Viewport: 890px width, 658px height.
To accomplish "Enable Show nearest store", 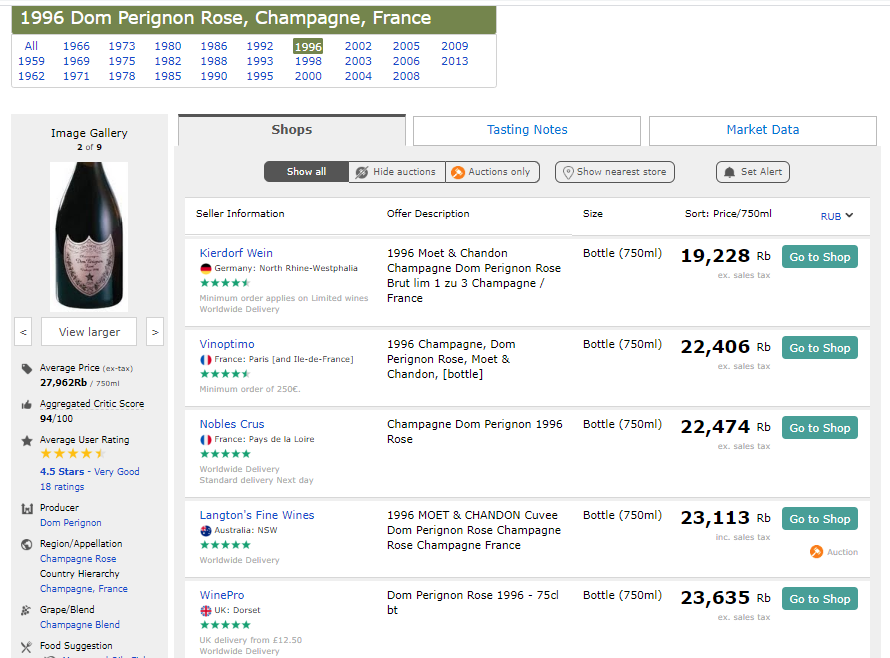I will (615, 172).
